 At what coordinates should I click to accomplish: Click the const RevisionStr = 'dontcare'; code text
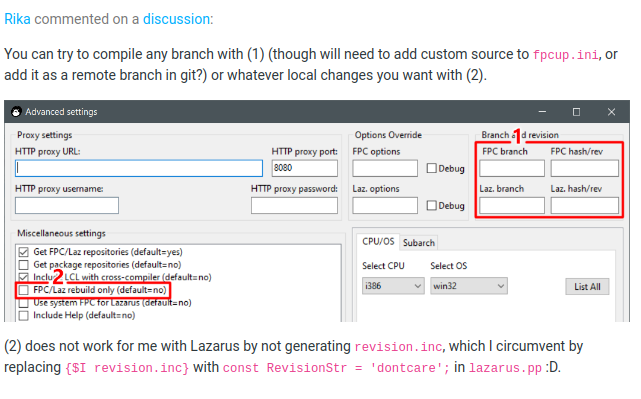click(x=336, y=368)
